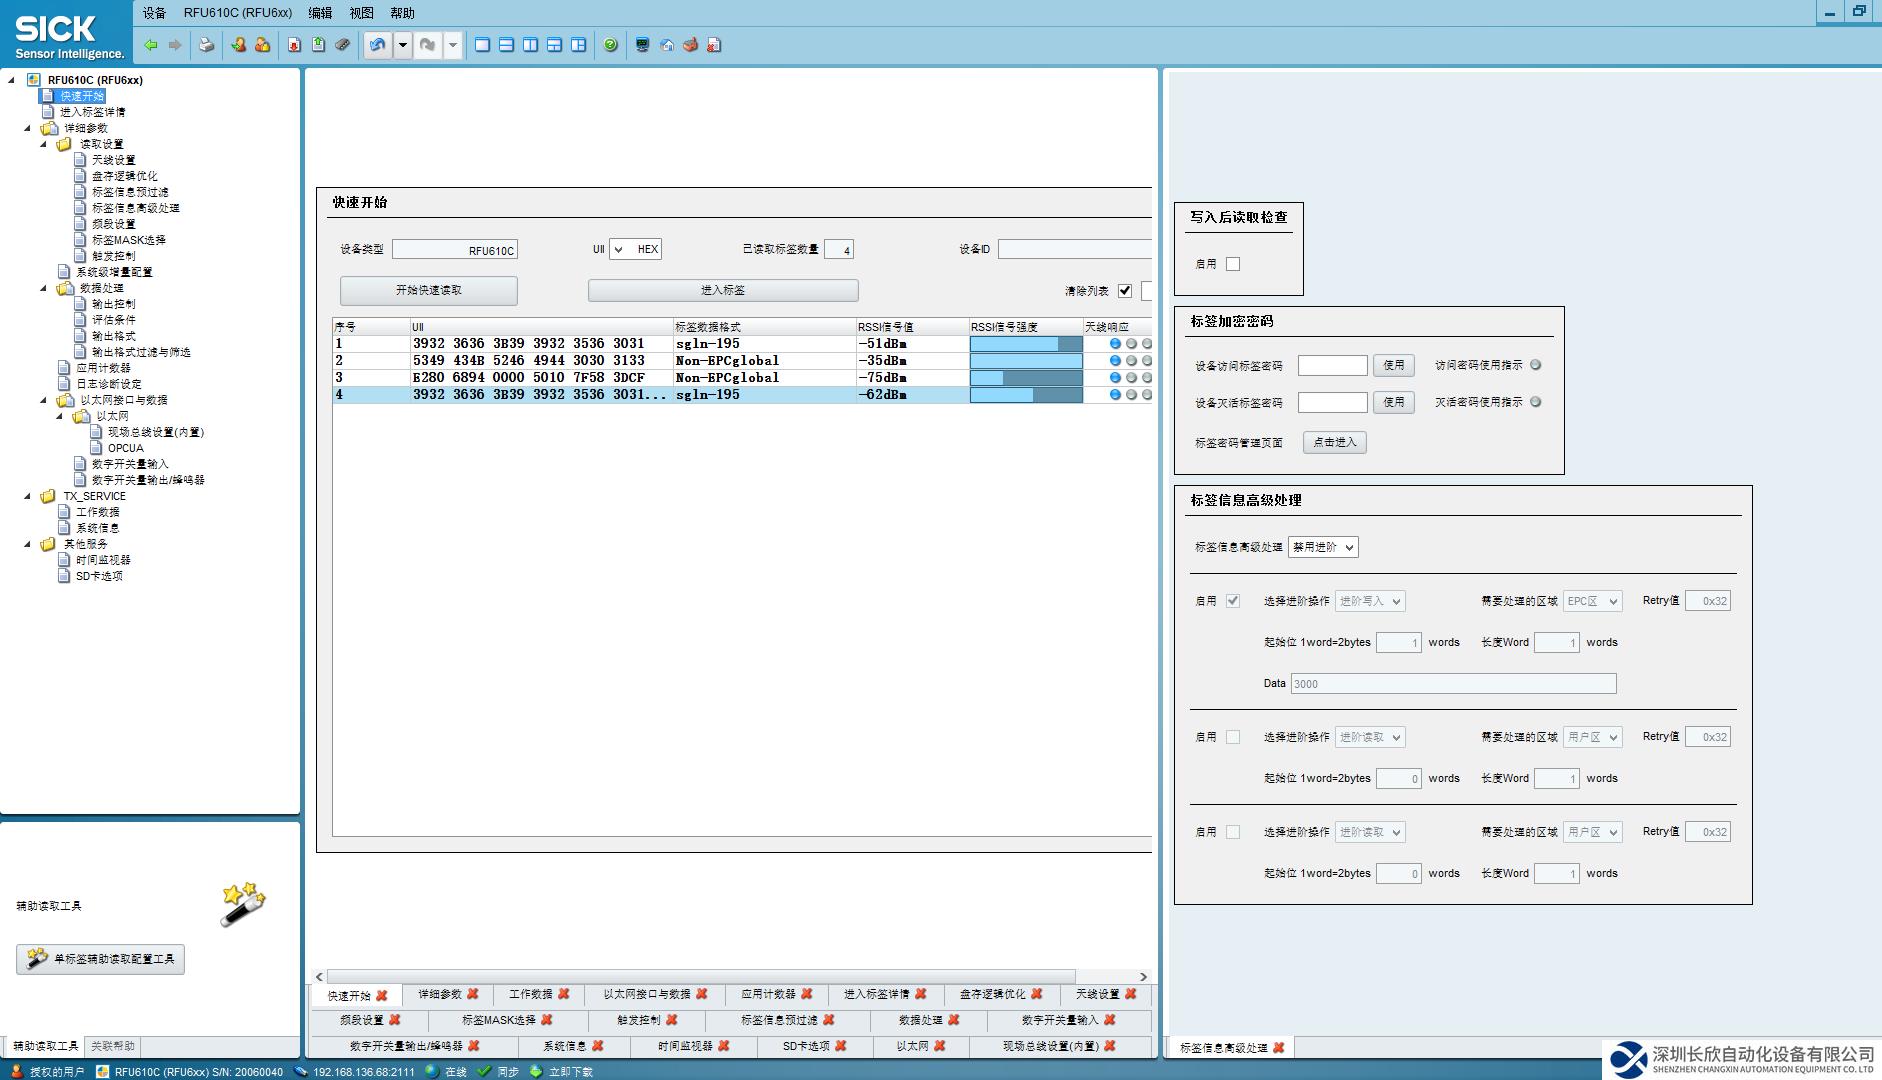Click the 设备访问标签密码 input field
Image resolution: width=1882 pixels, height=1080 pixels.
pyautogui.click(x=1332, y=365)
